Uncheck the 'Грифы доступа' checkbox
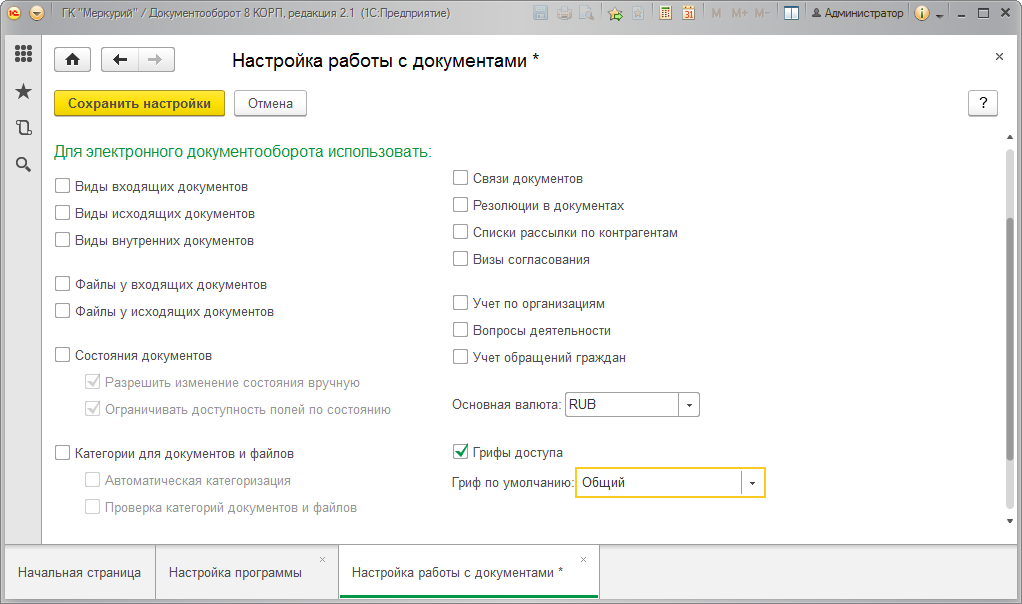The height and width of the screenshot is (604, 1022). coord(460,452)
